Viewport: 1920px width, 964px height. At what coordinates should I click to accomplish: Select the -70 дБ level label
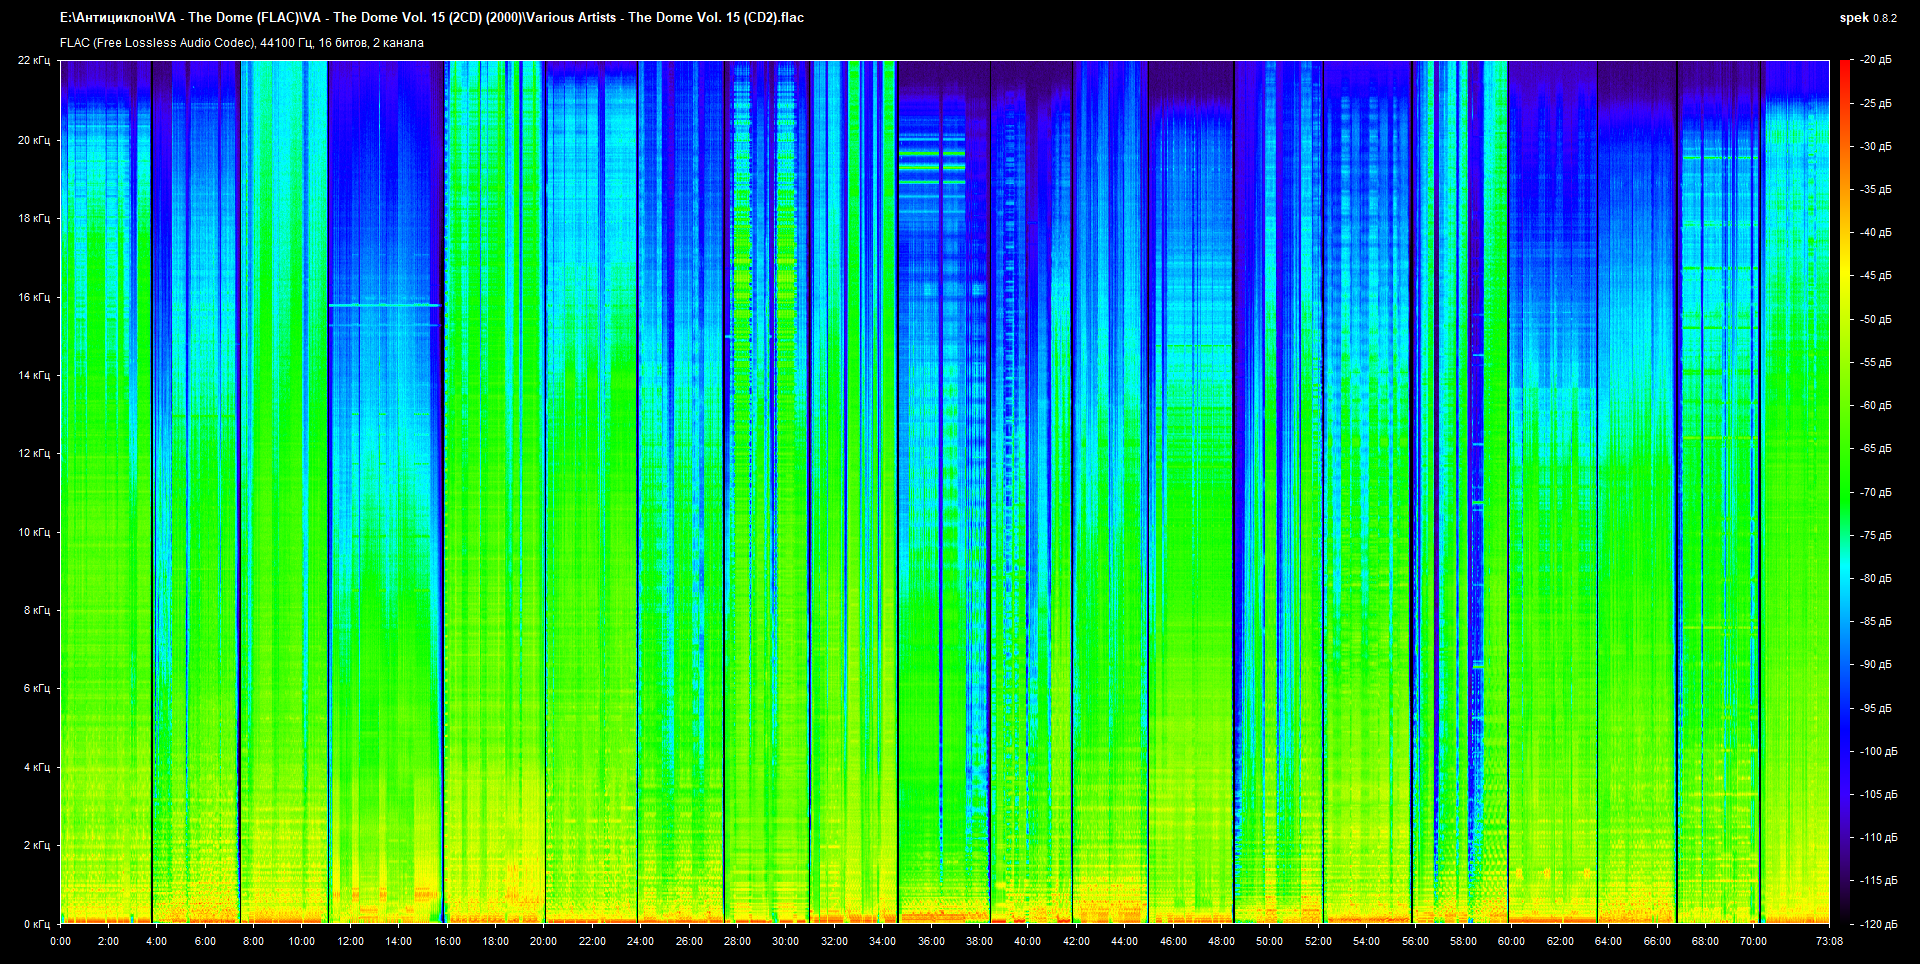1875,492
